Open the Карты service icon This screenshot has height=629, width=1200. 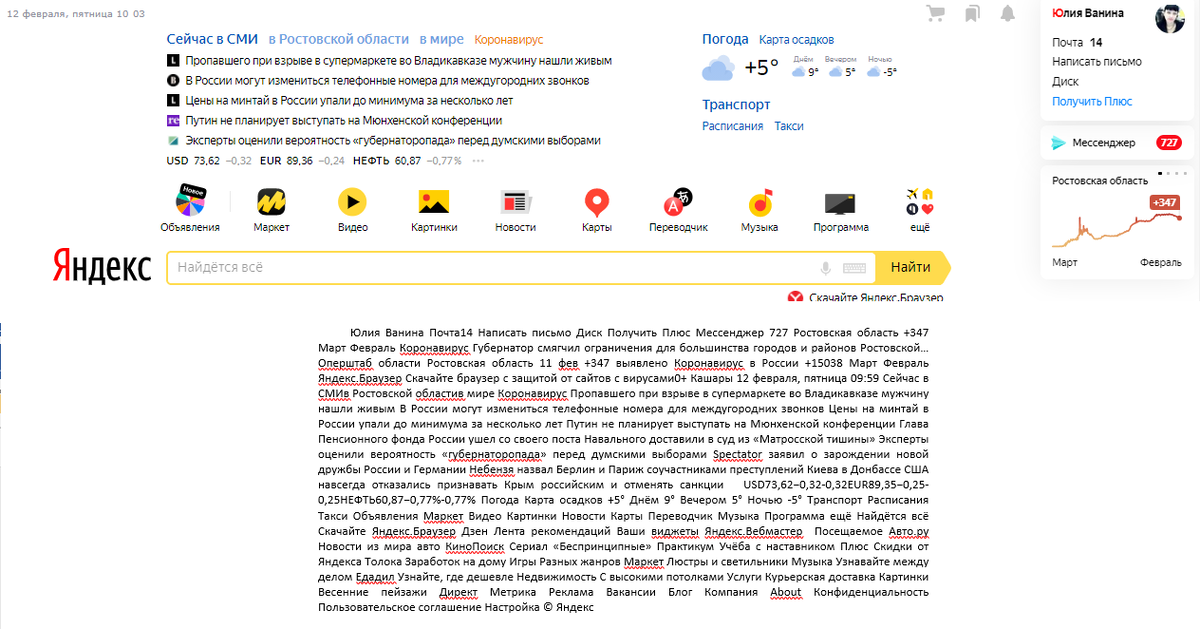tap(597, 203)
